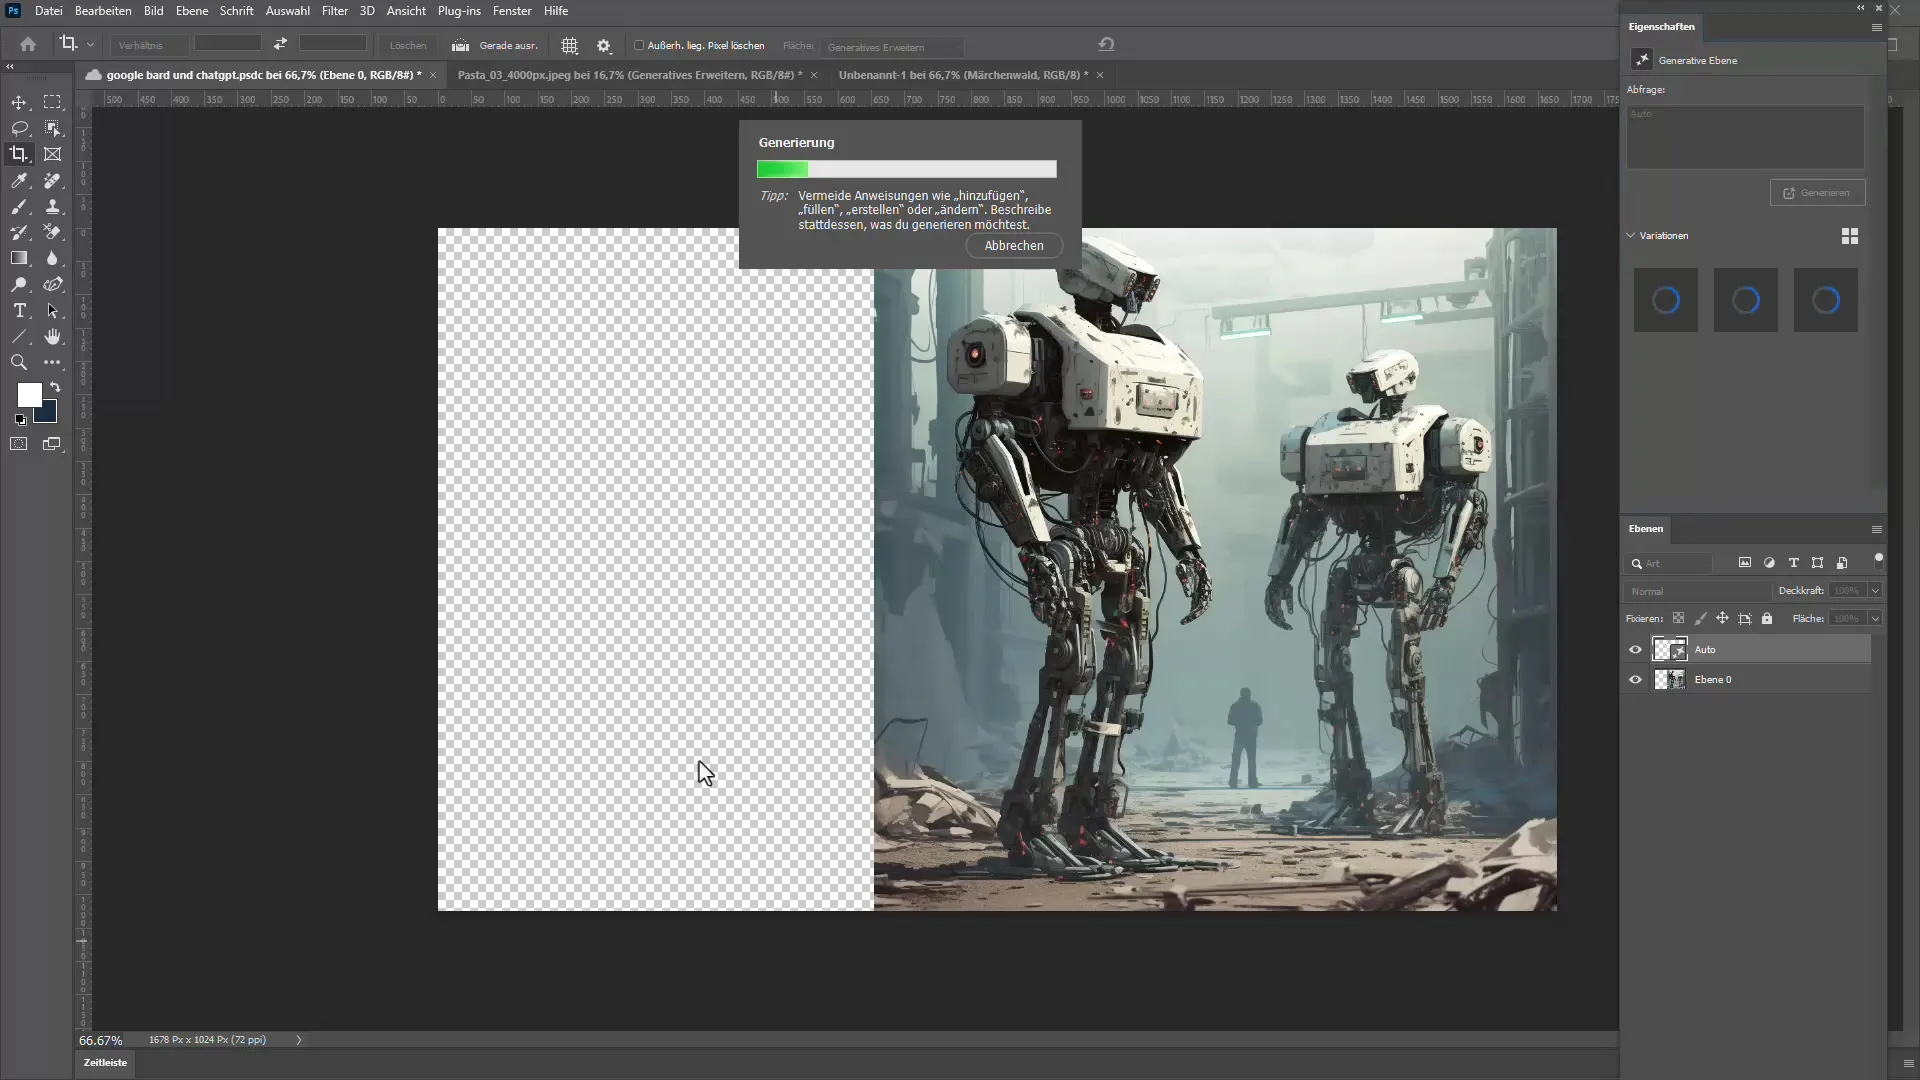Open the Filter menu

(x=334, y=11)
